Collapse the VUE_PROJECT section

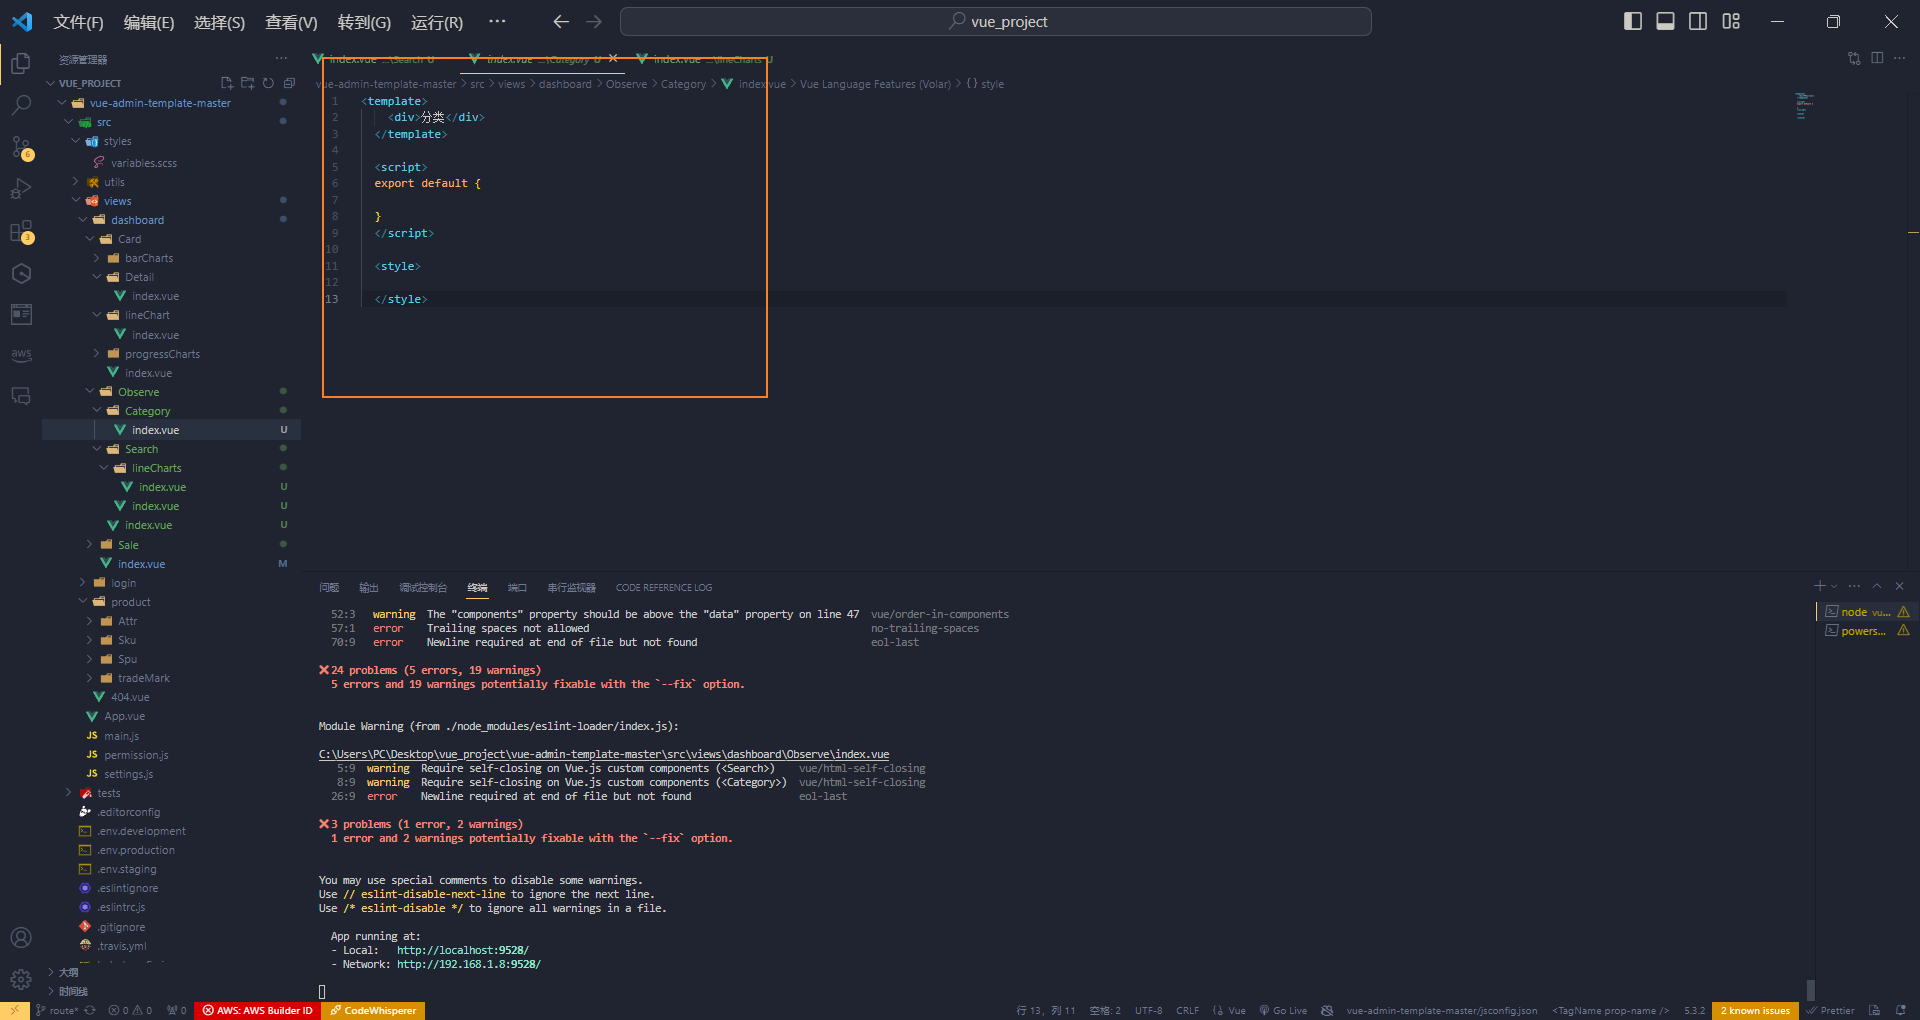[x=89, y=83]
